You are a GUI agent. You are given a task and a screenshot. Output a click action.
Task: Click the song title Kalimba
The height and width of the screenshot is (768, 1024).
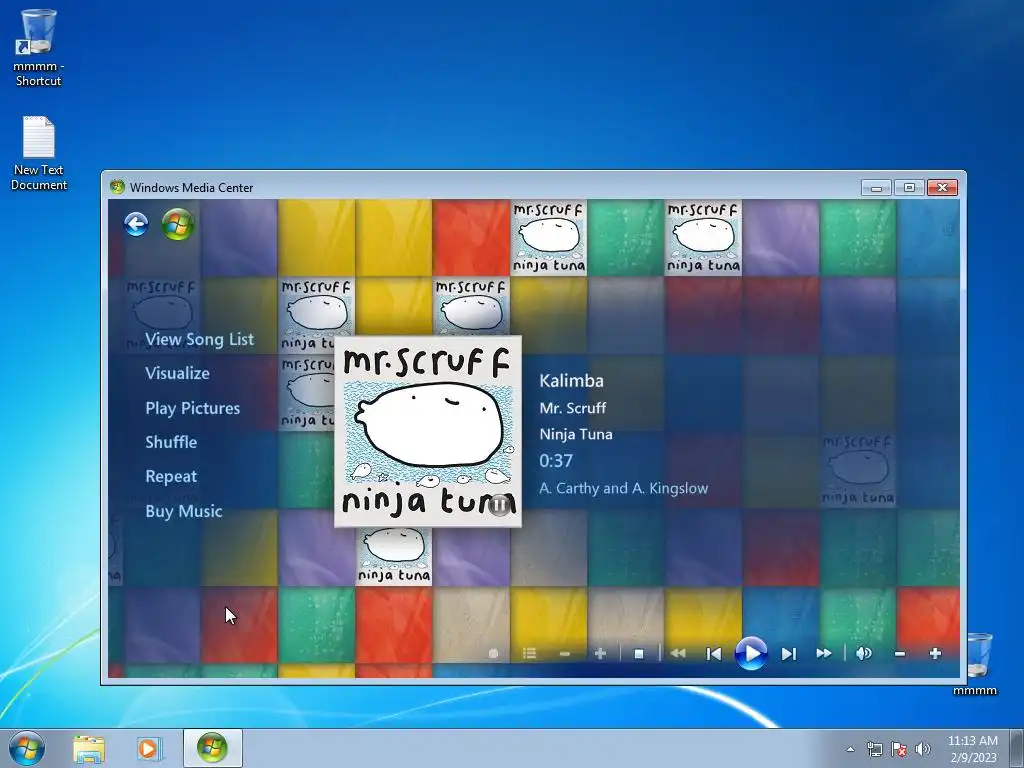571,381
